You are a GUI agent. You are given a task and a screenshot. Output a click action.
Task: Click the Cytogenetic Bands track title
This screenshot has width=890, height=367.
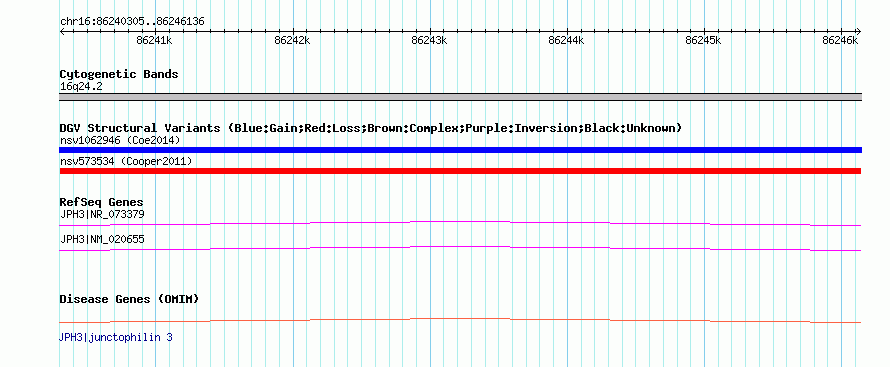(119, 74)
